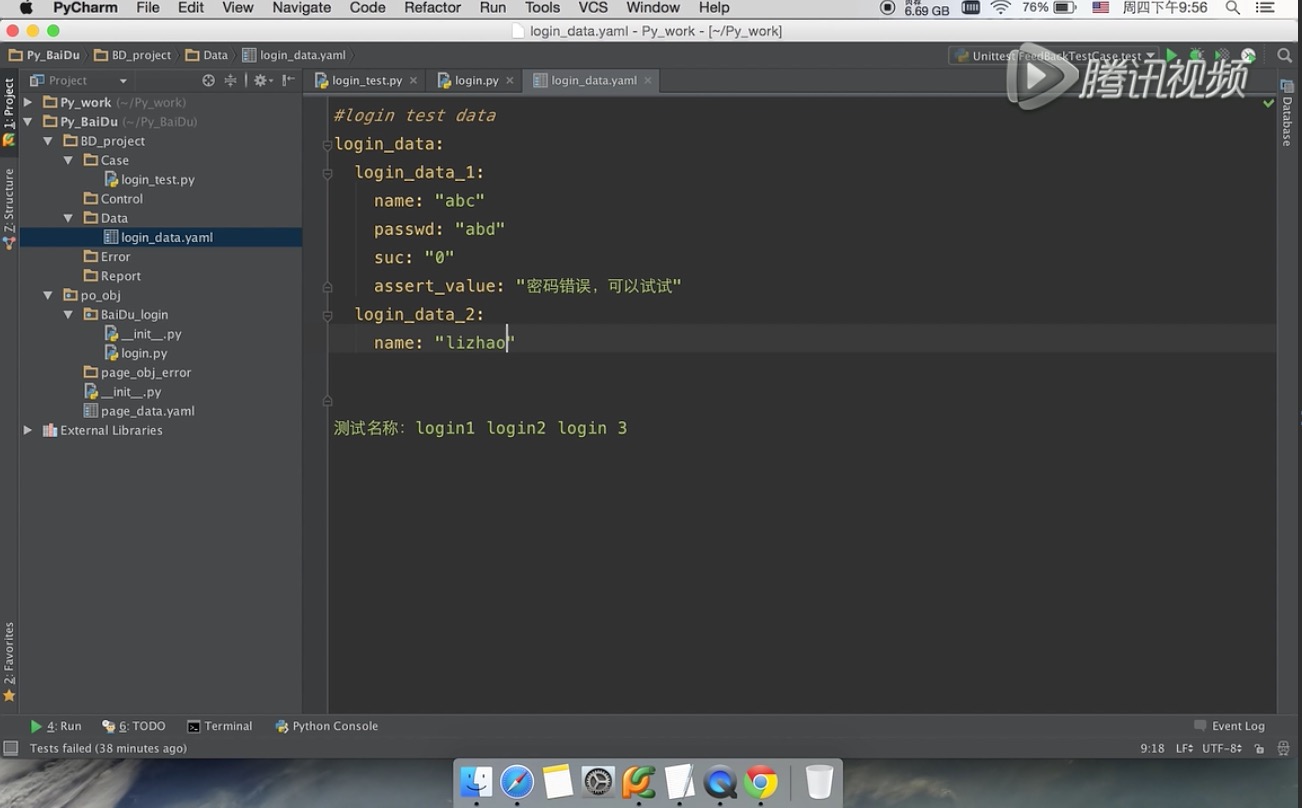Click the green Run button in toolbar
Image resolution: width=1302 pixels, height=808 pixels.
(x=1171, y=56)
